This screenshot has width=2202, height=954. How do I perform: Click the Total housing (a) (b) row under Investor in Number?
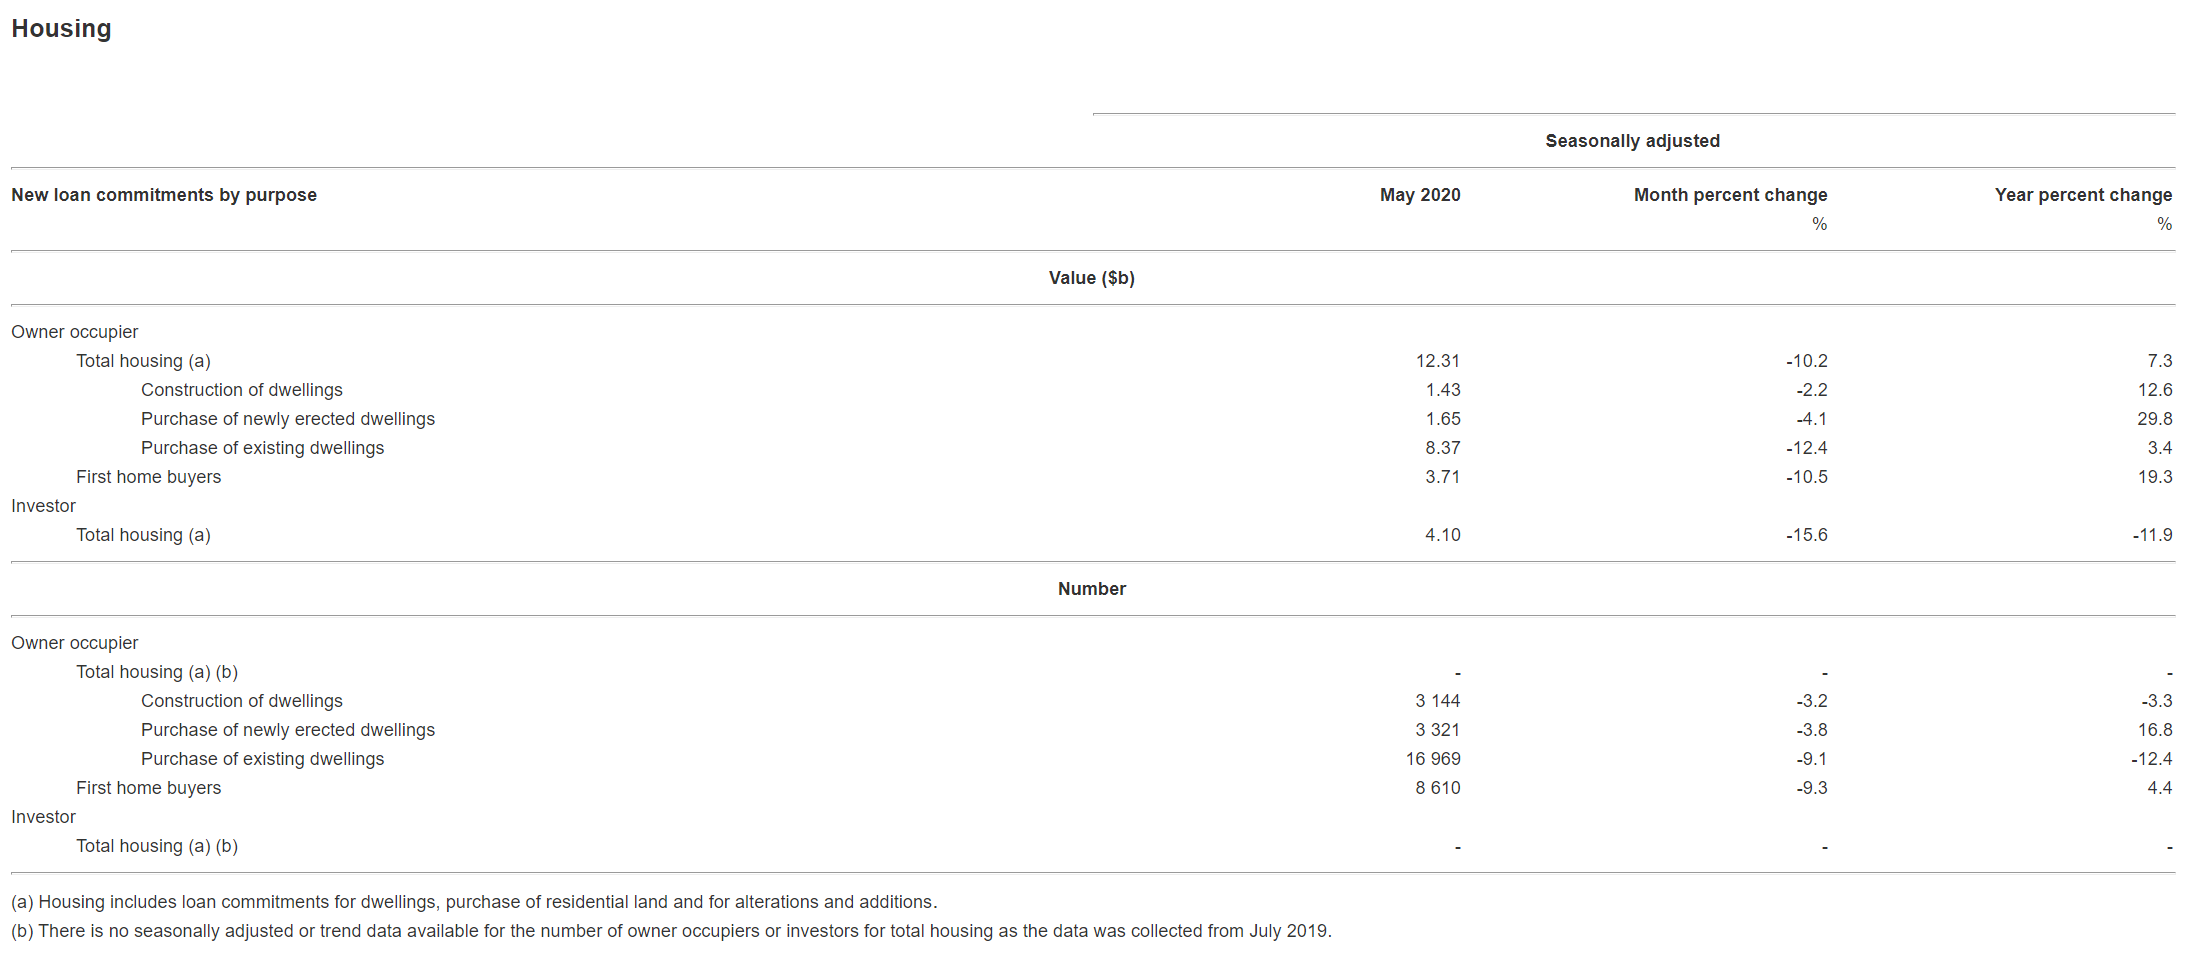coord(157,846)
